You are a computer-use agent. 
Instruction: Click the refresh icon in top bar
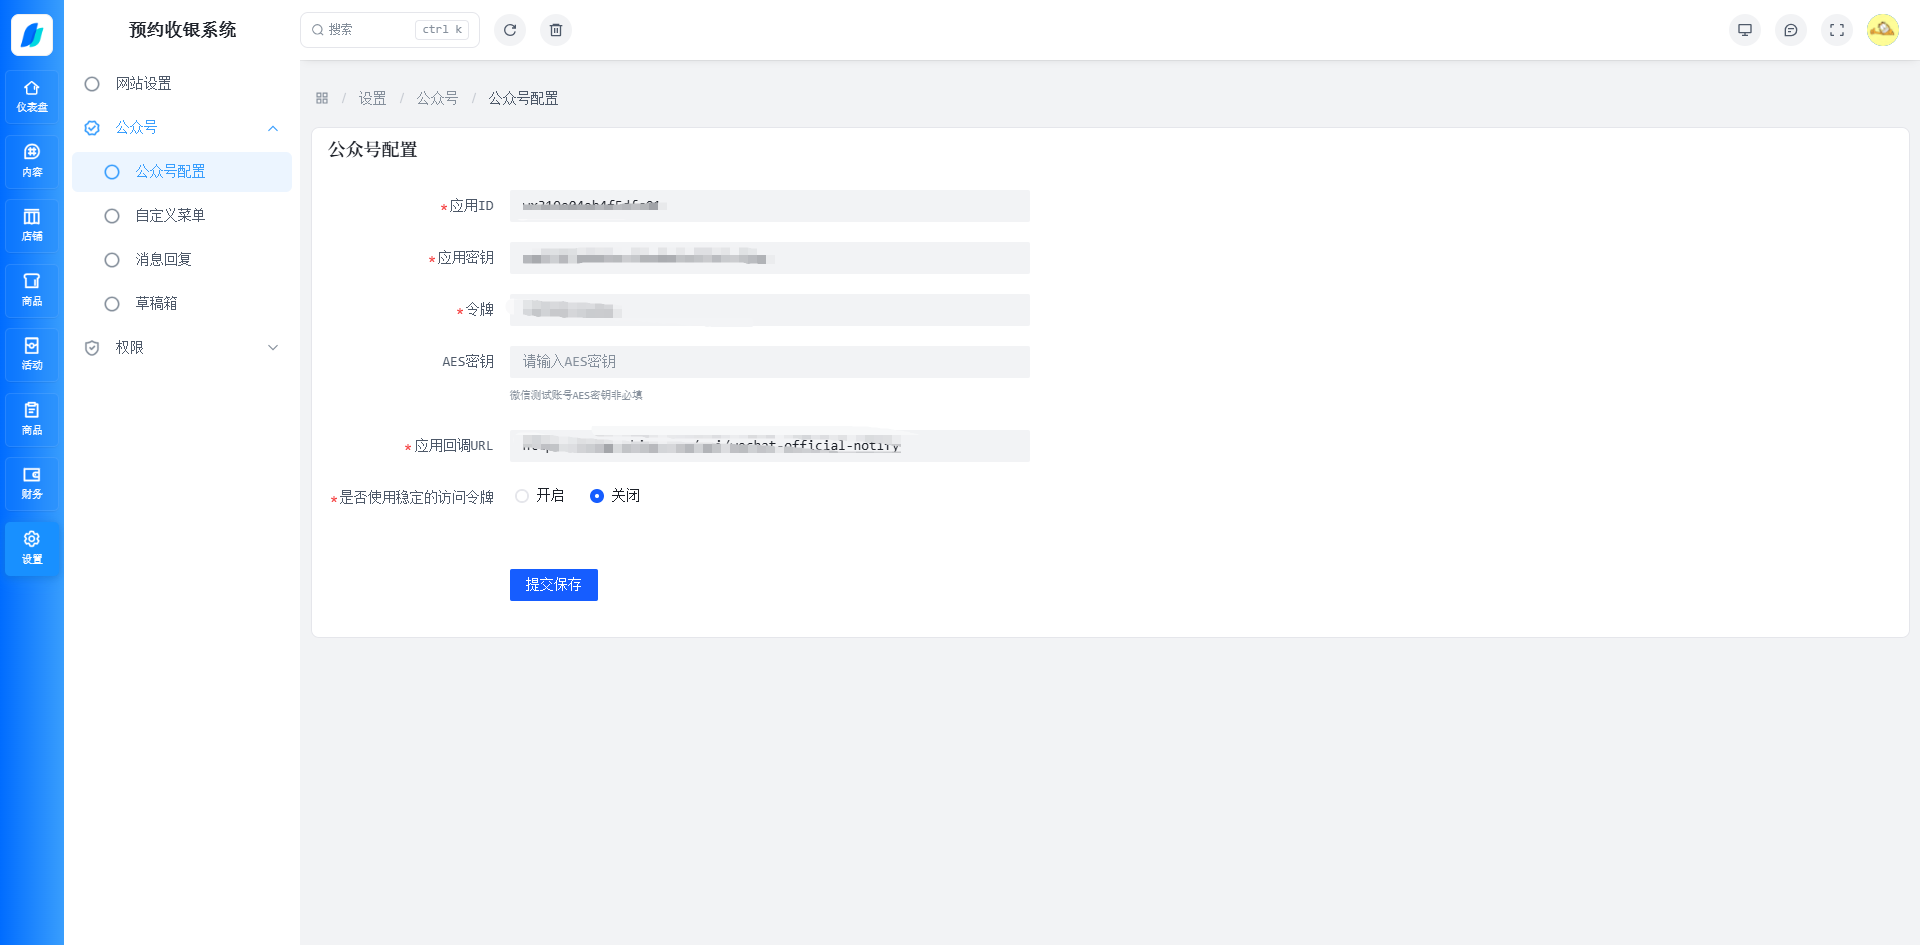pos(510,30)
